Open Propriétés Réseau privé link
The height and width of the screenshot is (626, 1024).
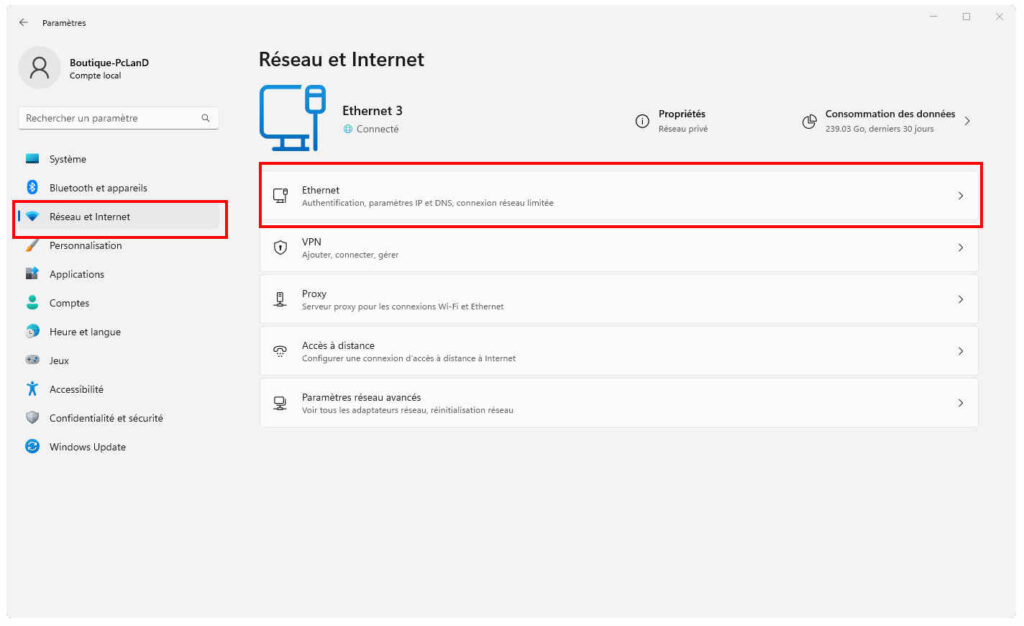(672, 121)
